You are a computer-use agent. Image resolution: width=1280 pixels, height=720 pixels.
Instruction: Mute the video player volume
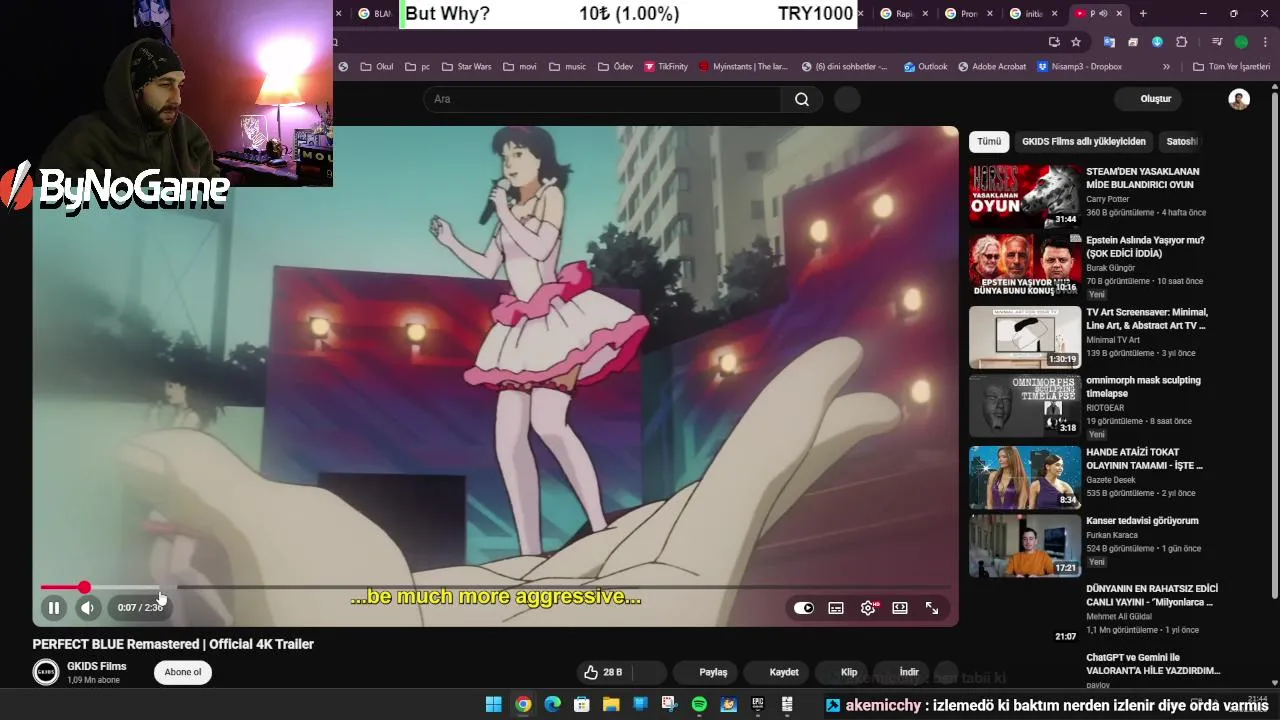point(87,607)
